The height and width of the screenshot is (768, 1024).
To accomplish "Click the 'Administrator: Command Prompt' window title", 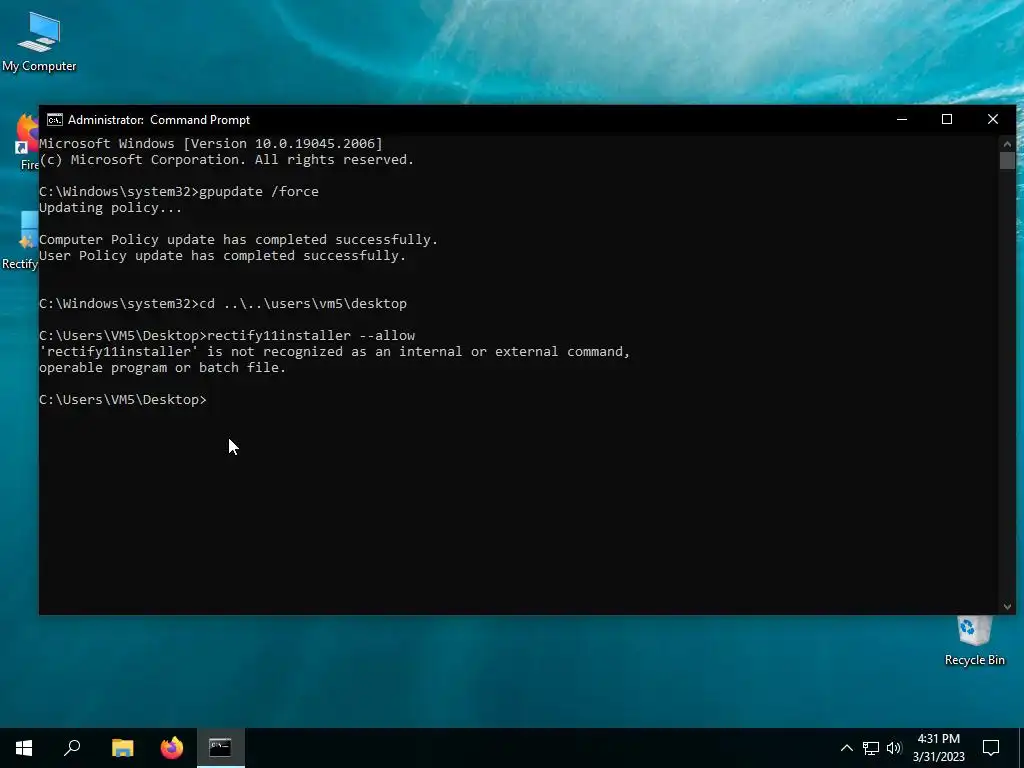I will point(159,120).
